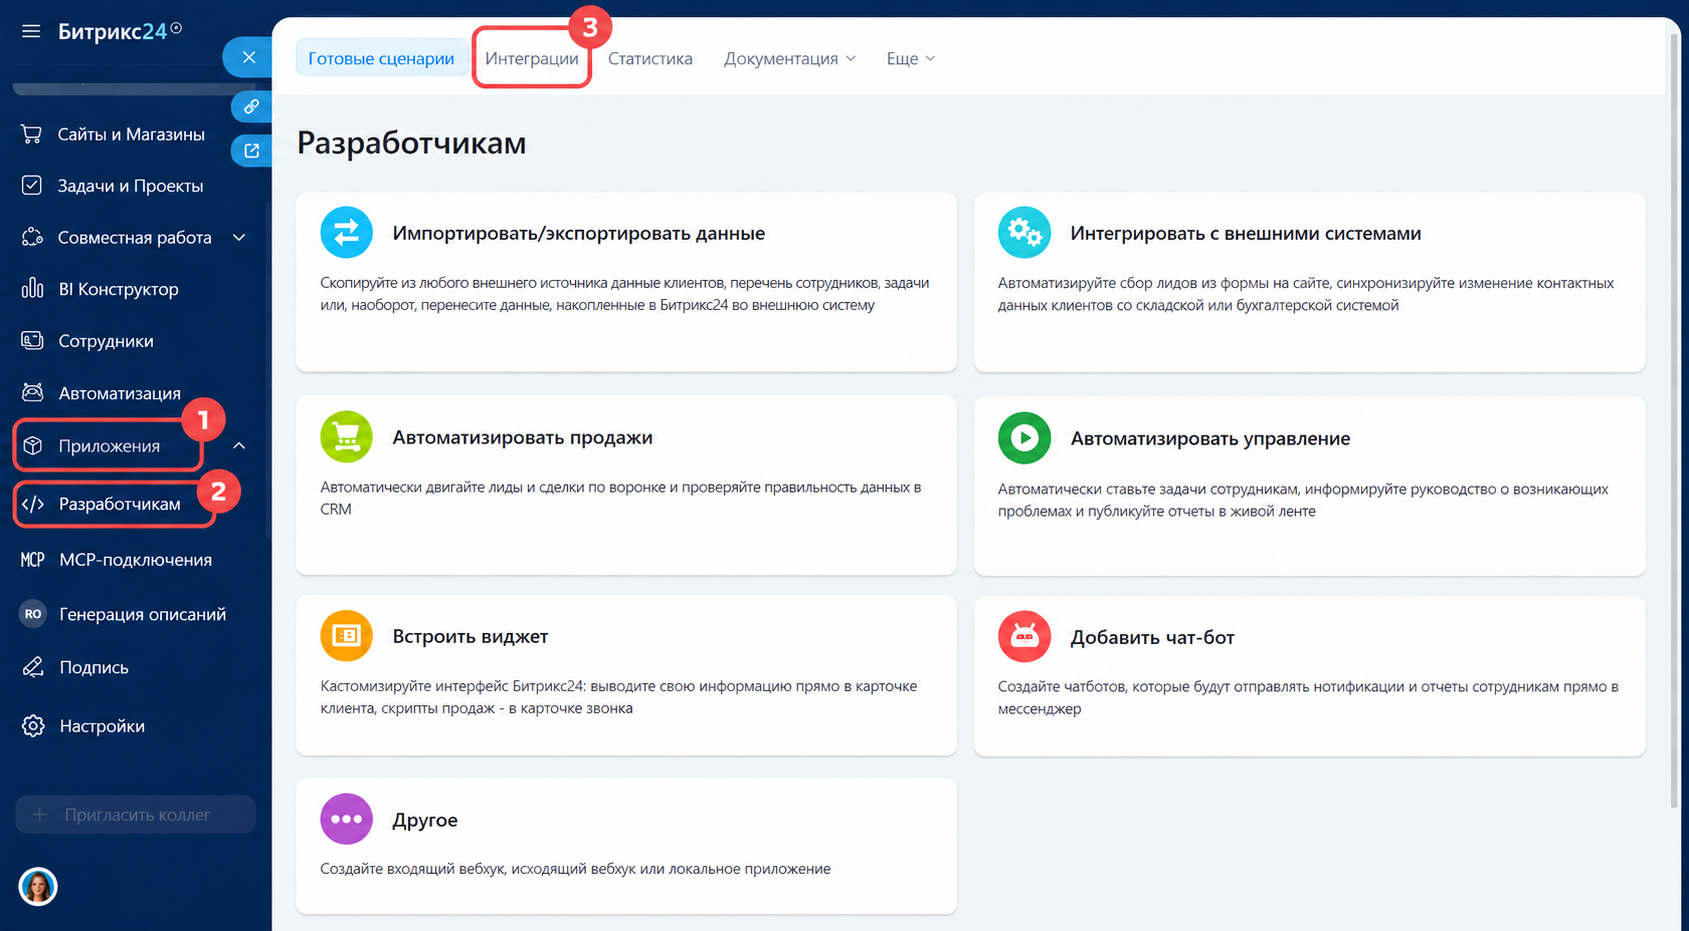1689x931 pixels.
Task: Click the pen icon for Подпись
Action: tap(33, 667)
